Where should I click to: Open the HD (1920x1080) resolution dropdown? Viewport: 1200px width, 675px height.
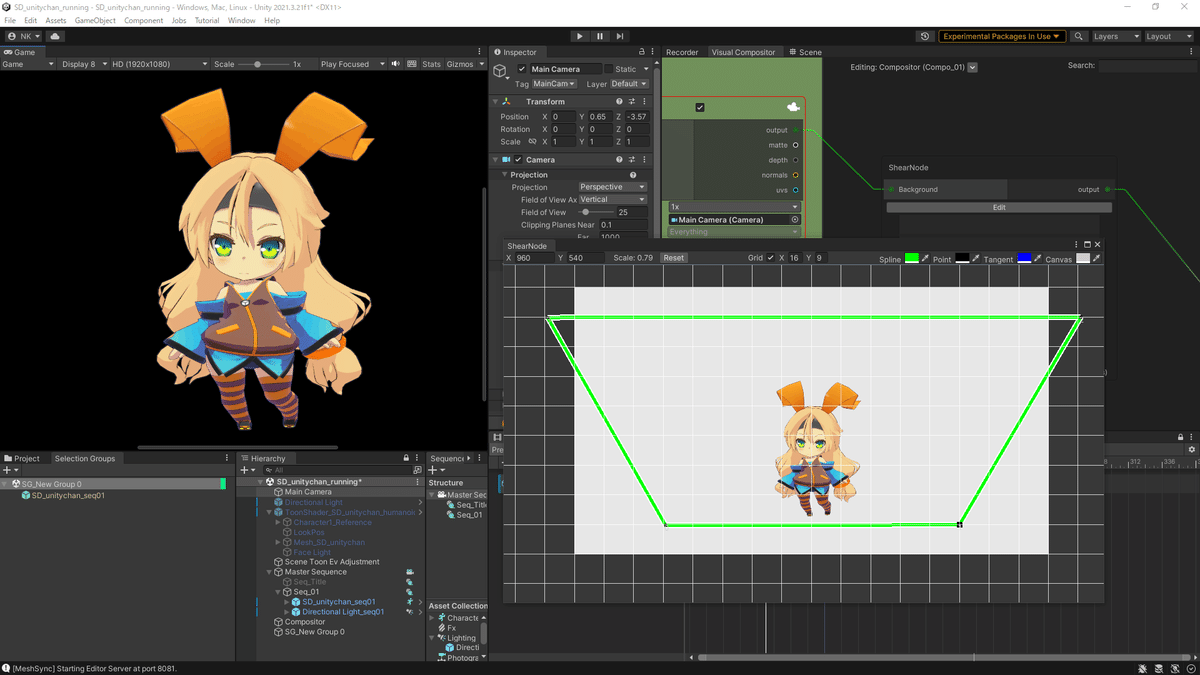(x=159, y=64)
